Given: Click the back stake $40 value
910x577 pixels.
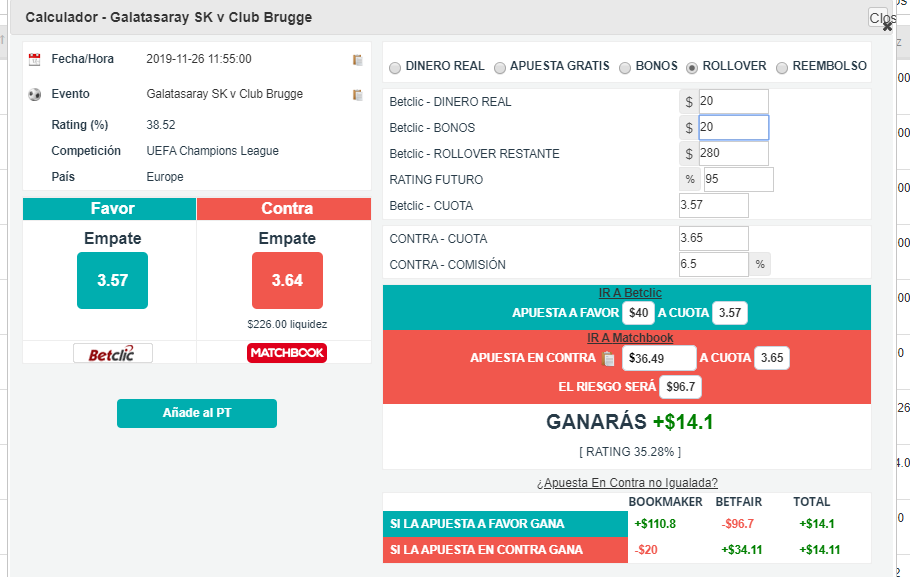Looking at the screenshot, I should (638, 313).
